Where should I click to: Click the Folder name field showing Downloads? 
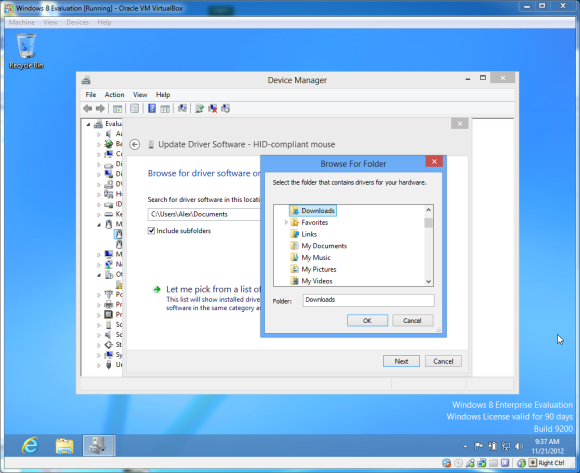tap(368, 300)
